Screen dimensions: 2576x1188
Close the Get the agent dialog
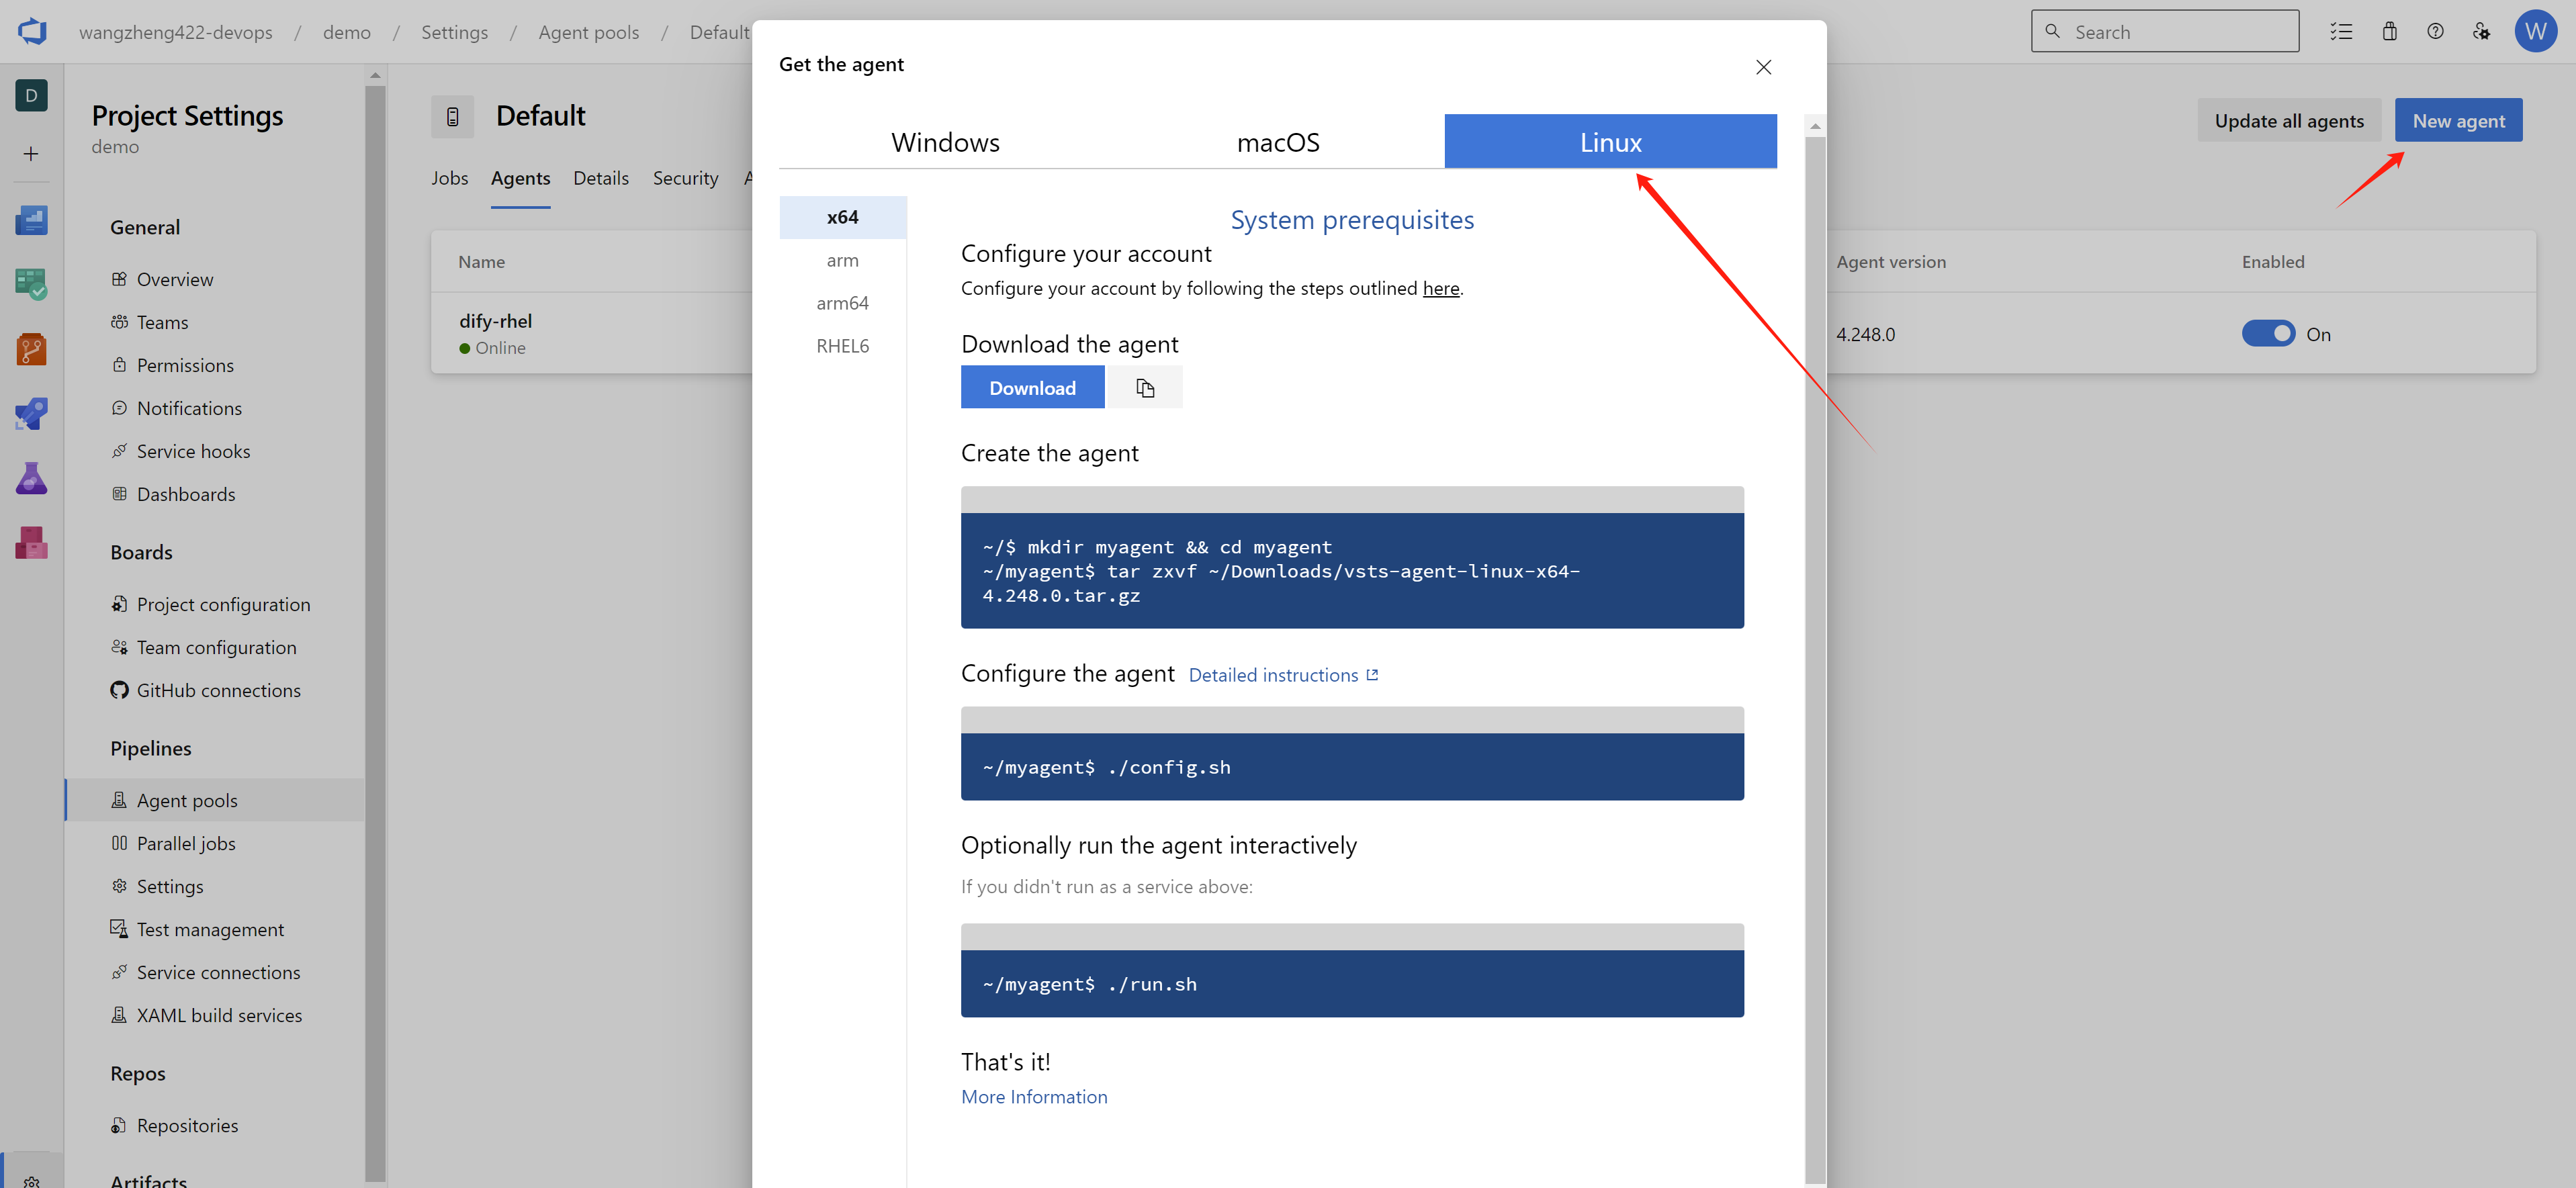pos(1763,67)
